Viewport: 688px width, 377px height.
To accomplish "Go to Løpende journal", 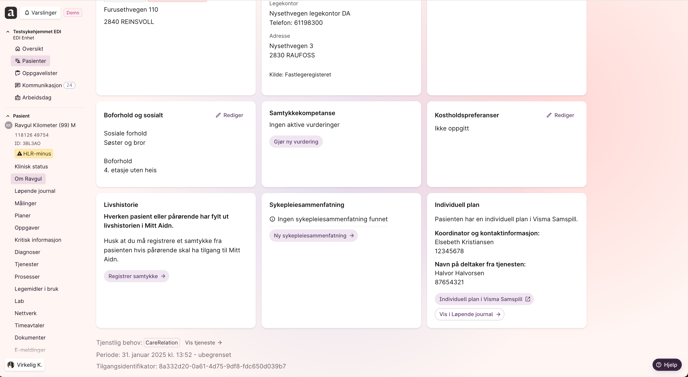I will [35, 191].
